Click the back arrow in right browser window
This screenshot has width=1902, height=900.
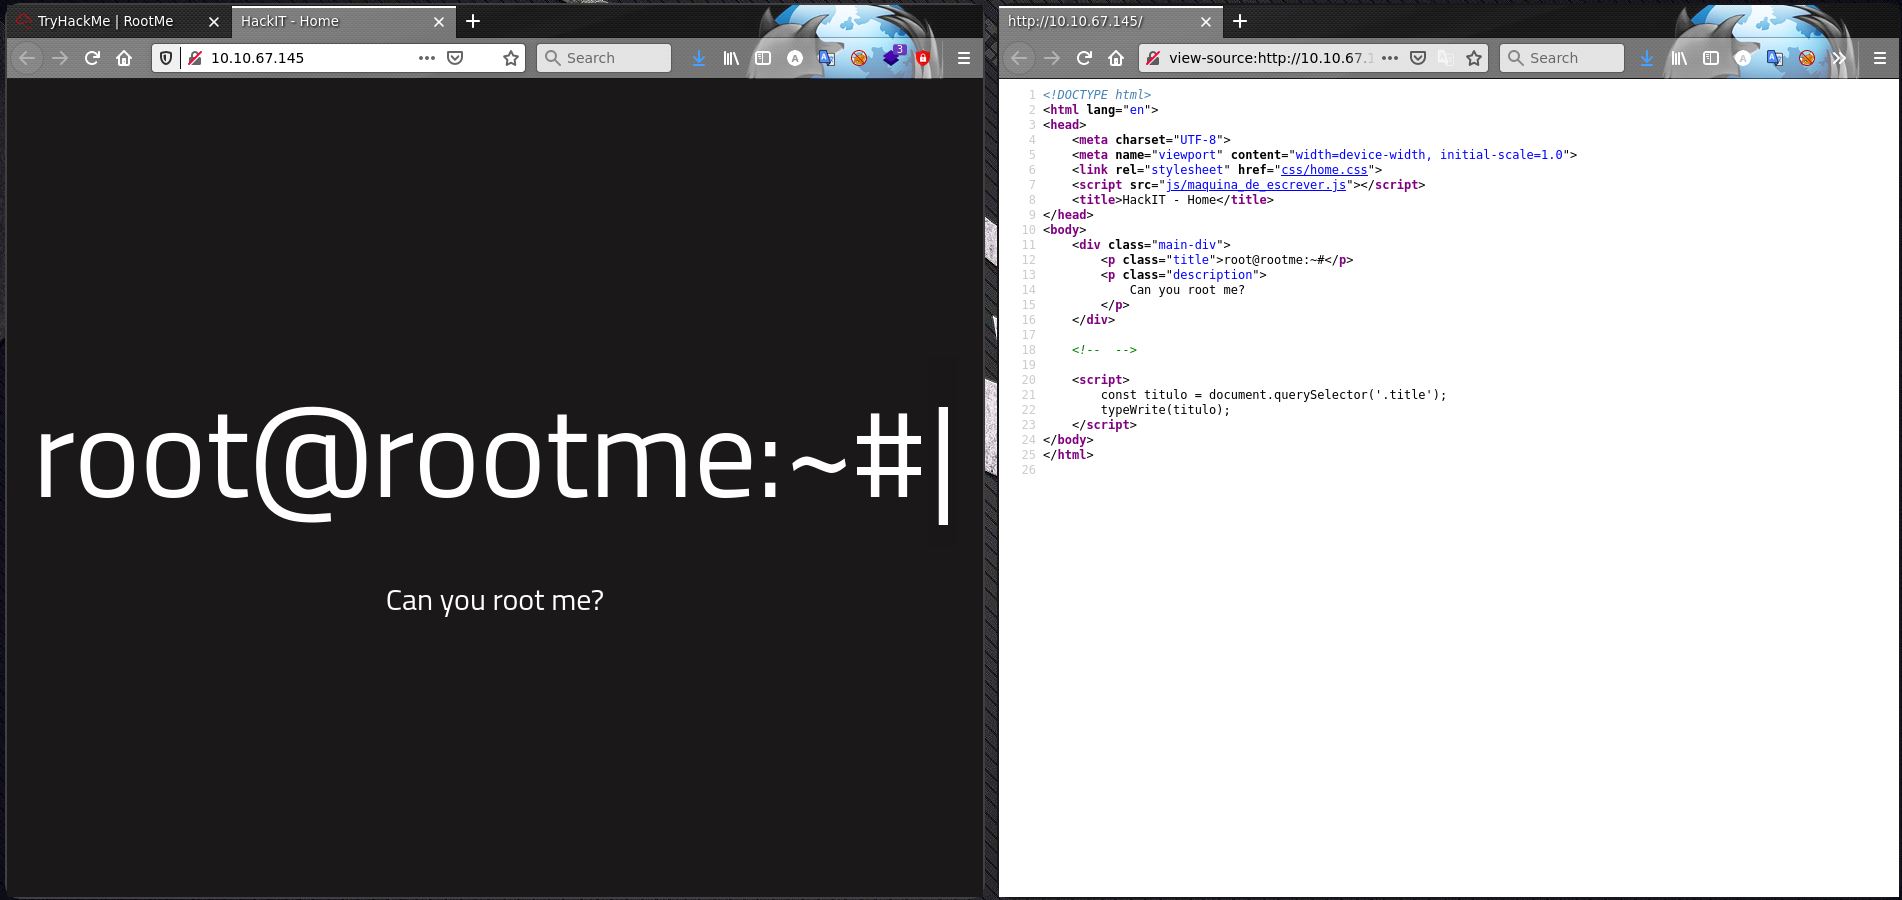[1019, 58]
